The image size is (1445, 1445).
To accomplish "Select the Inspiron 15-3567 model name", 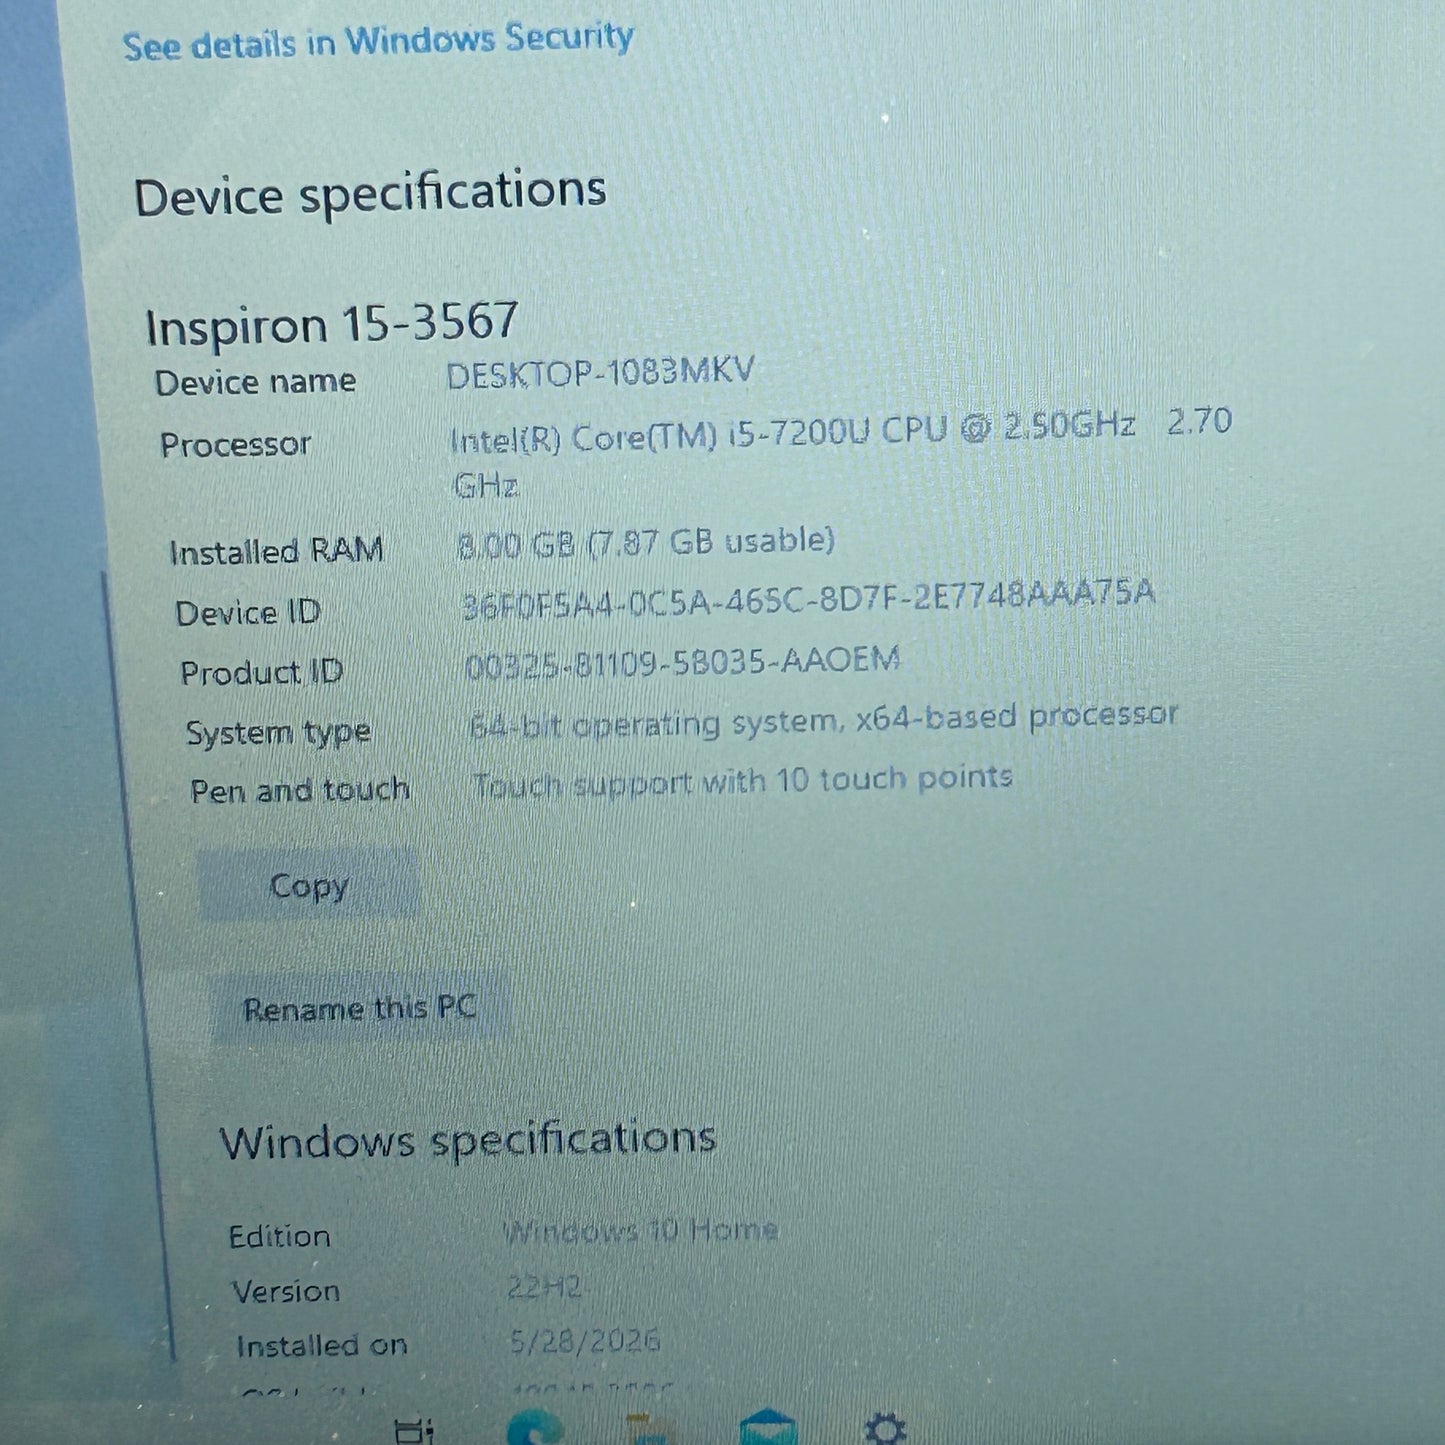I will (x=331, y=324).
